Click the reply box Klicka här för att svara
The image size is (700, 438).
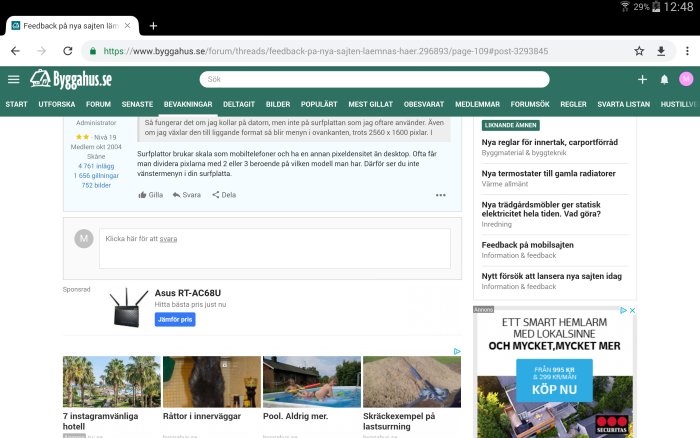coord(275,249)
